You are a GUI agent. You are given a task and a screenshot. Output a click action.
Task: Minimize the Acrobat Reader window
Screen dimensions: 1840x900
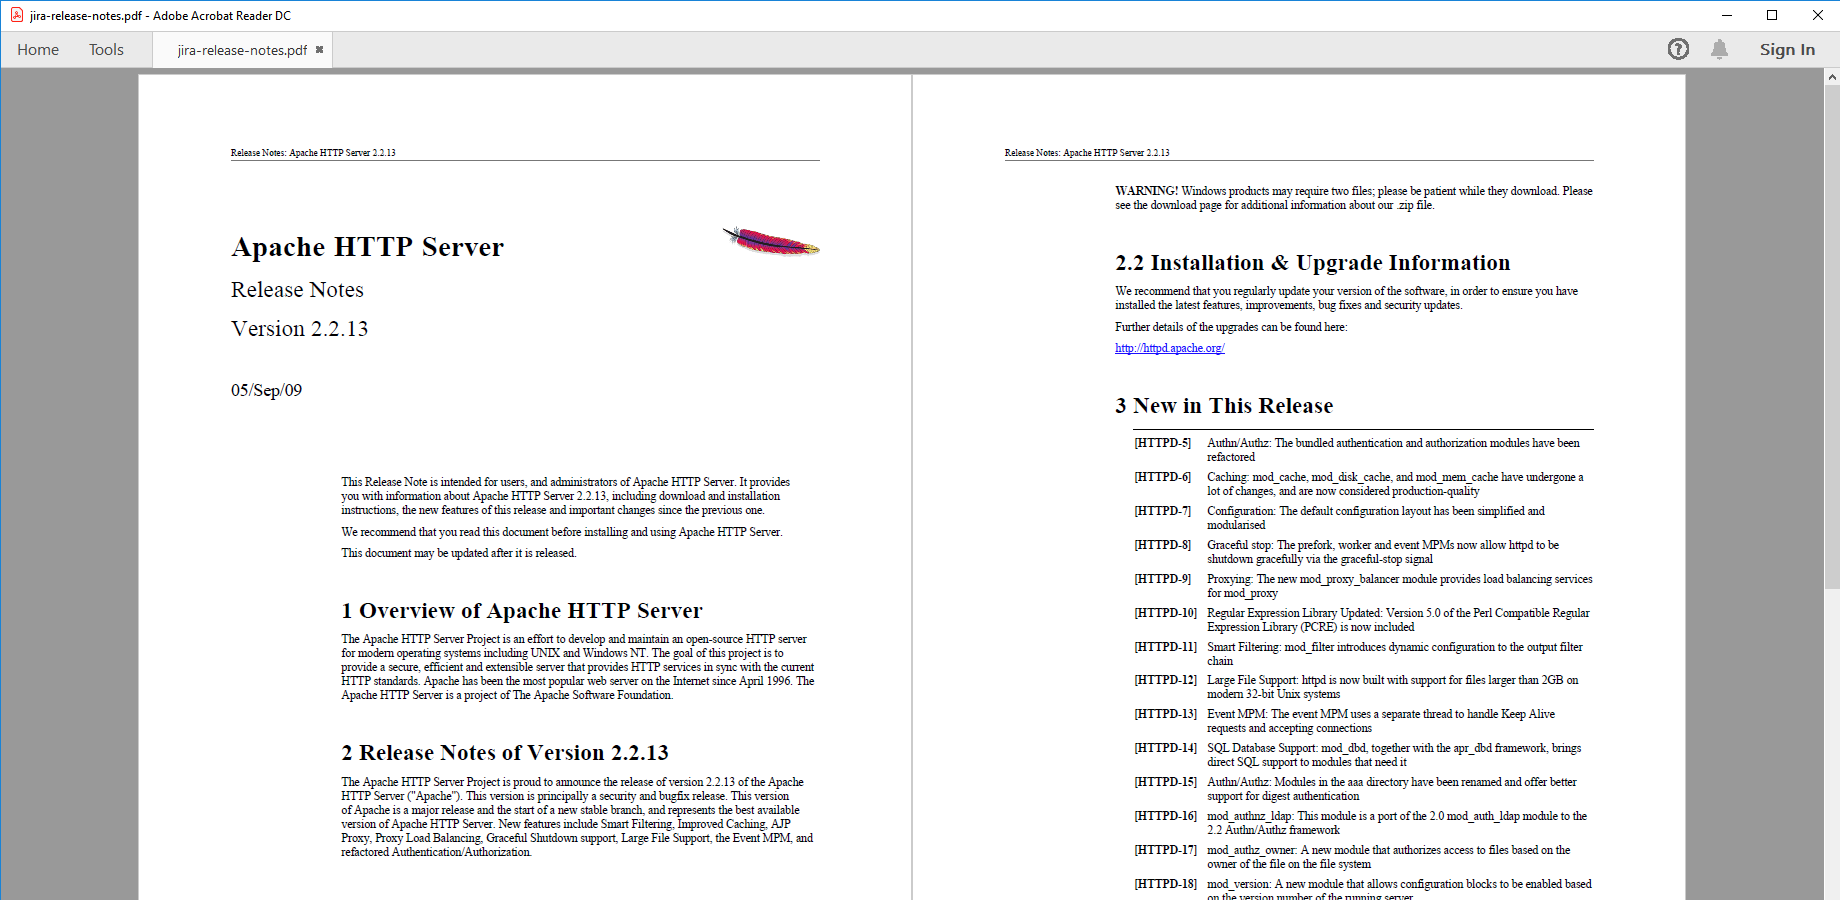tap(1726, 15)
